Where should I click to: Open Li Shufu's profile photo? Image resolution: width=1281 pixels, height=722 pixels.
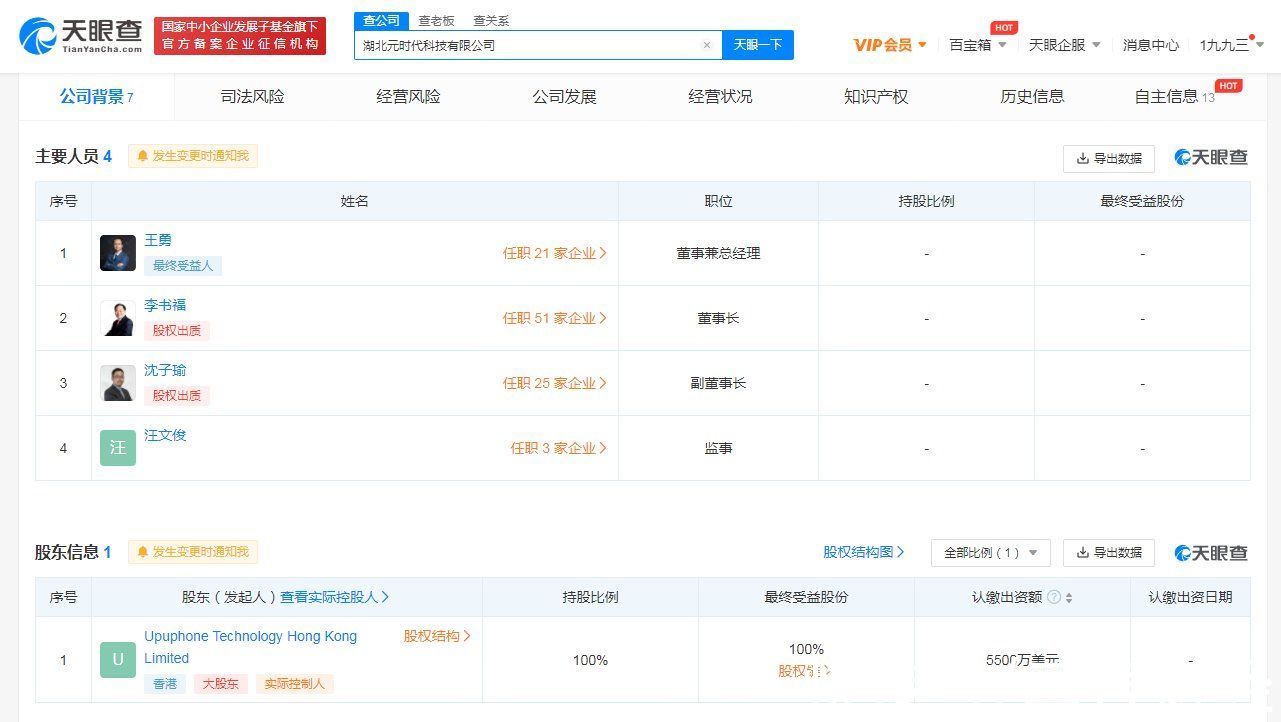(118, 318)
